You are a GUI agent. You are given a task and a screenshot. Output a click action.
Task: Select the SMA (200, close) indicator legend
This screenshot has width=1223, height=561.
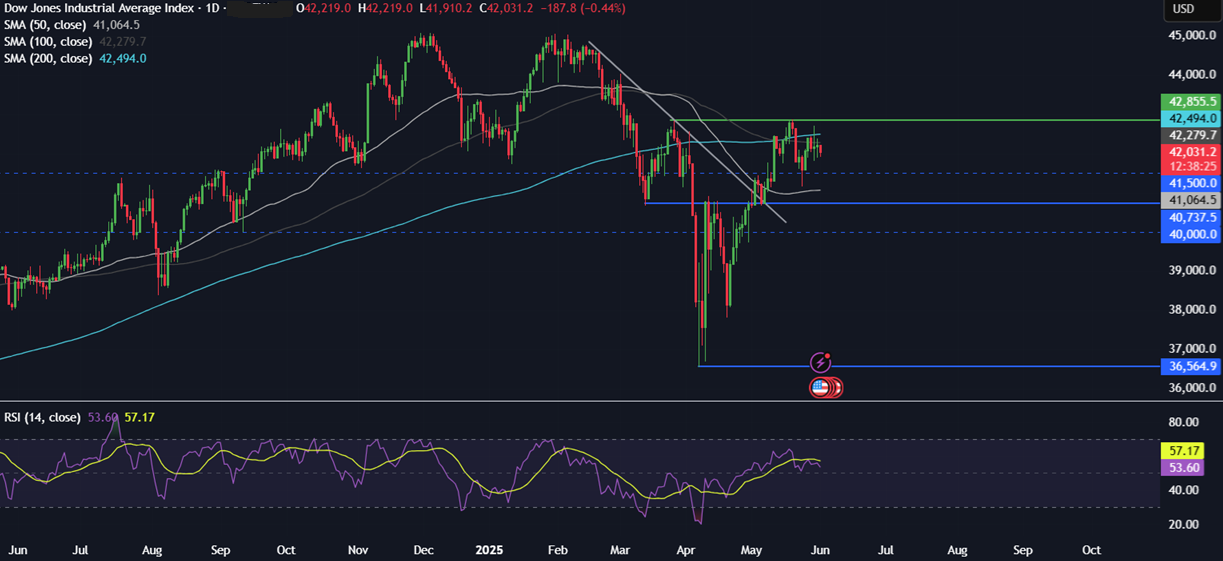point(49,59)
